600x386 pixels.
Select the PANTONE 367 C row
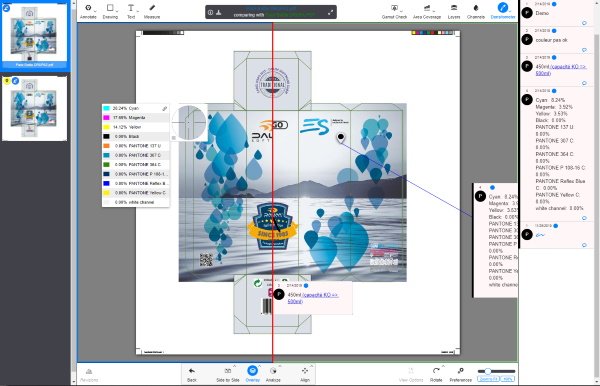pyautogui.click(x=136, y=155)
